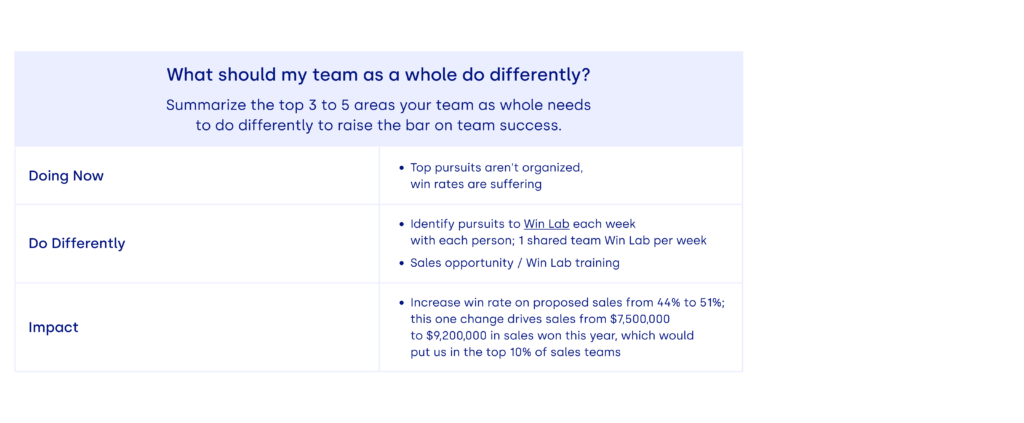This screenshot has height=423, width=1024.
Task: Click the bullet before "Identify pursuits"
Action: 401,224
